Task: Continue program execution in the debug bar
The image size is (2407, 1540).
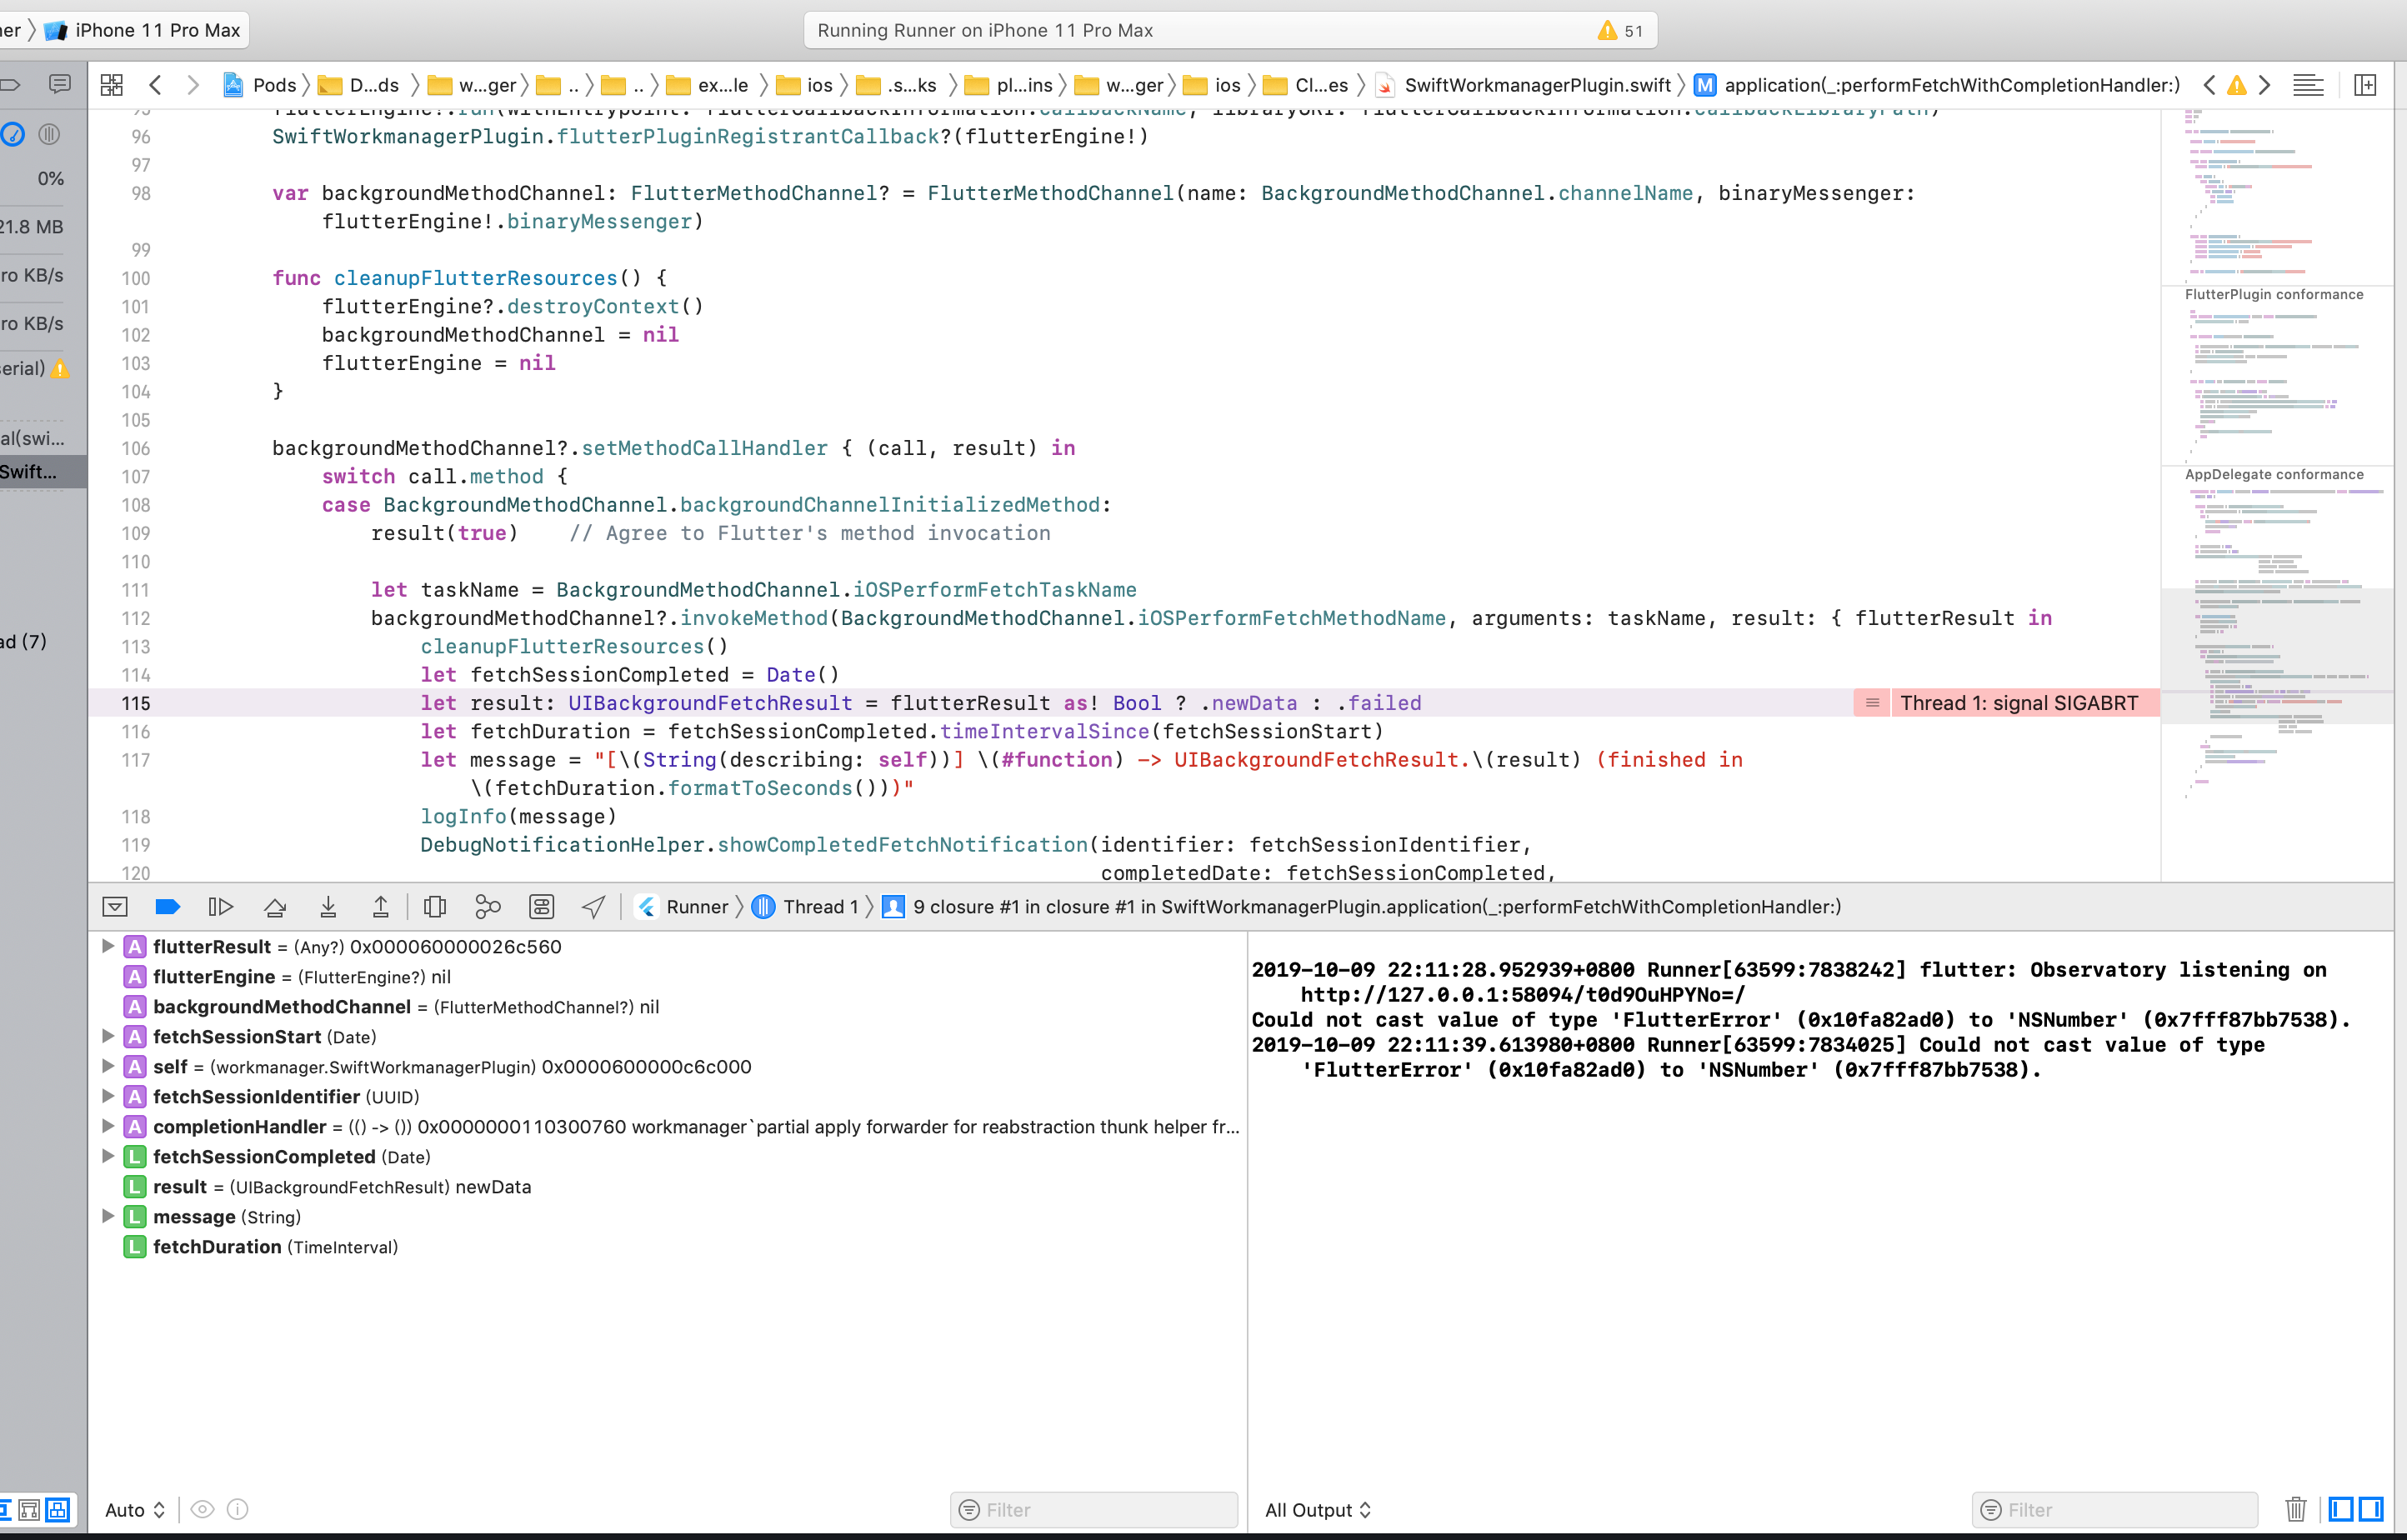Action: pyautogui.click(x=222, y=906)
